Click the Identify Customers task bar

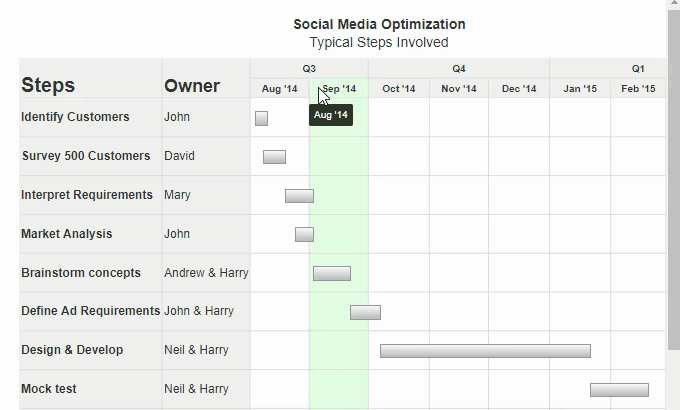[x=262, y=118]
